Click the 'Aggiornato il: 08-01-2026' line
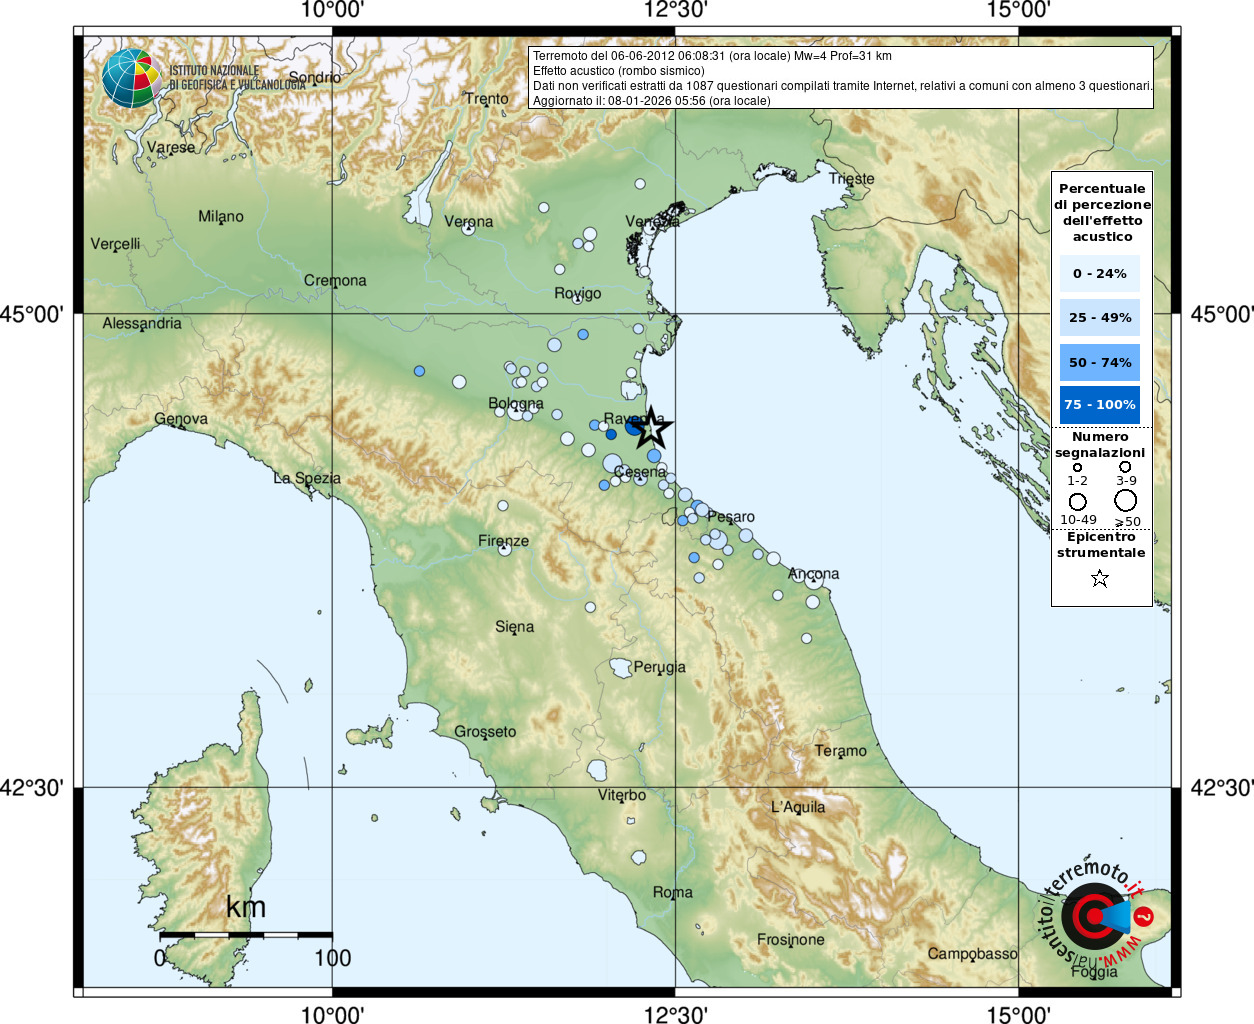 [652, 101]
